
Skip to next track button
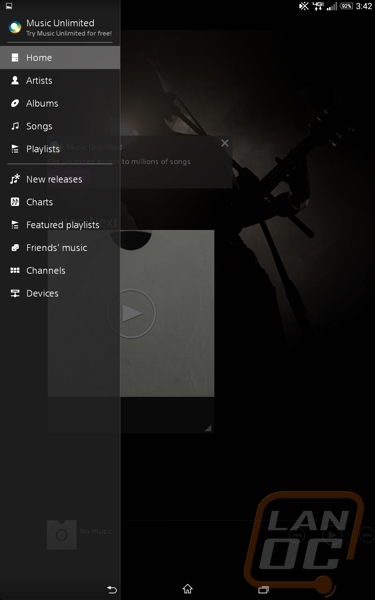[367, 535]
